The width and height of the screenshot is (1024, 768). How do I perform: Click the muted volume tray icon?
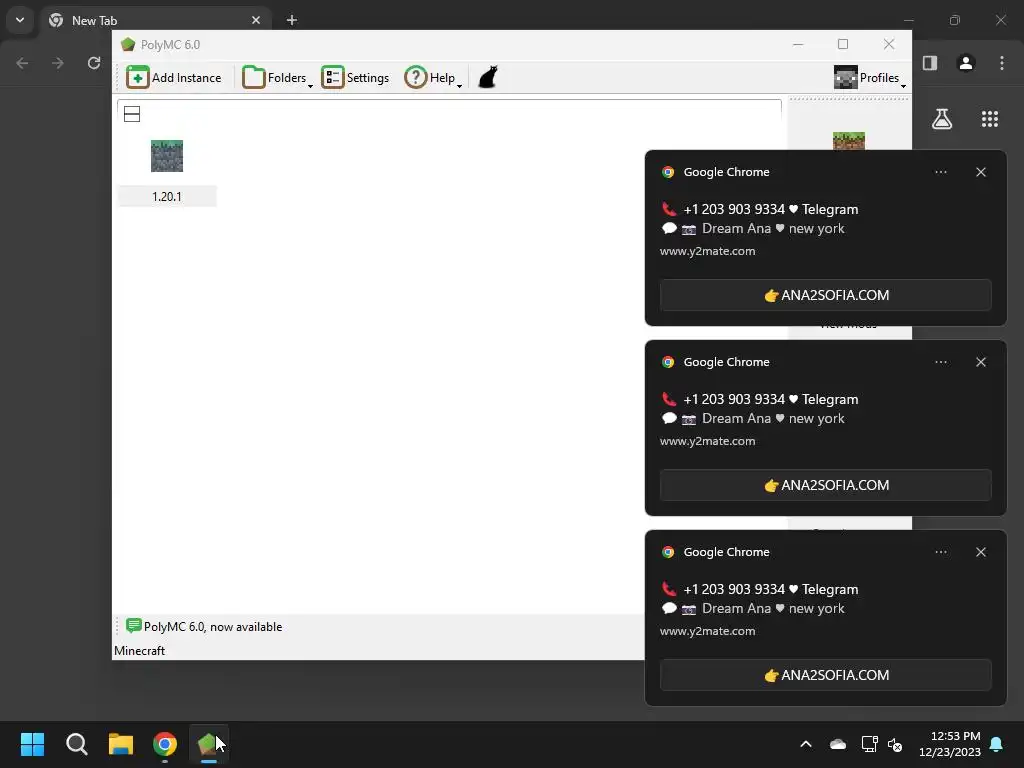pyautogui.click(x=895, y=744)
